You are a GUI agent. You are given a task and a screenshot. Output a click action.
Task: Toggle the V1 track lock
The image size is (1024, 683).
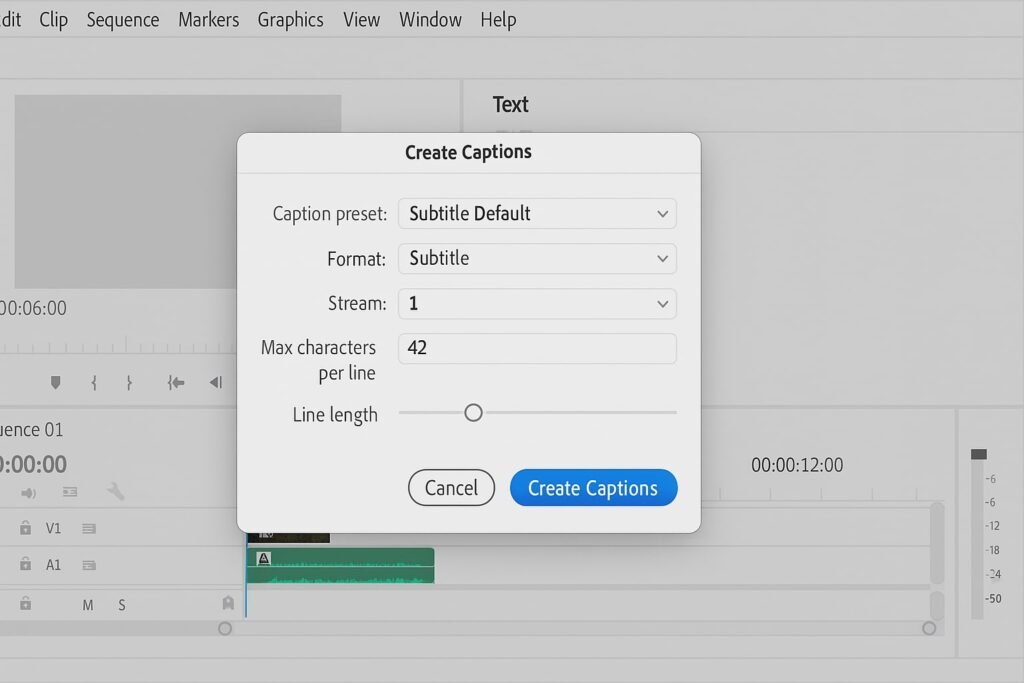pyautogui.click(x=25, y=528)
